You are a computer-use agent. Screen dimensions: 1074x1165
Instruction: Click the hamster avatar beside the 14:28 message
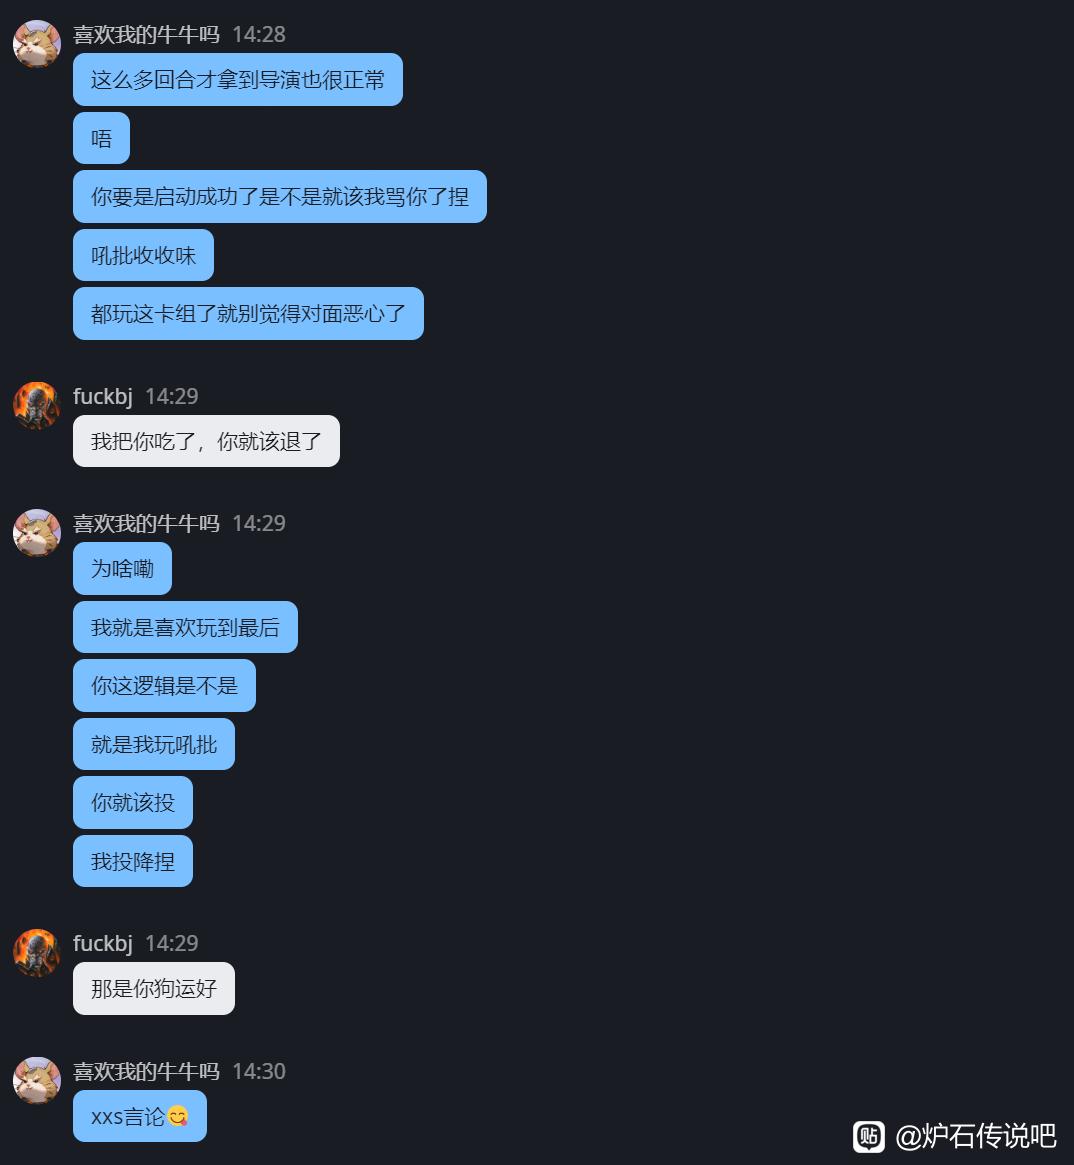(x=37, y=44)
